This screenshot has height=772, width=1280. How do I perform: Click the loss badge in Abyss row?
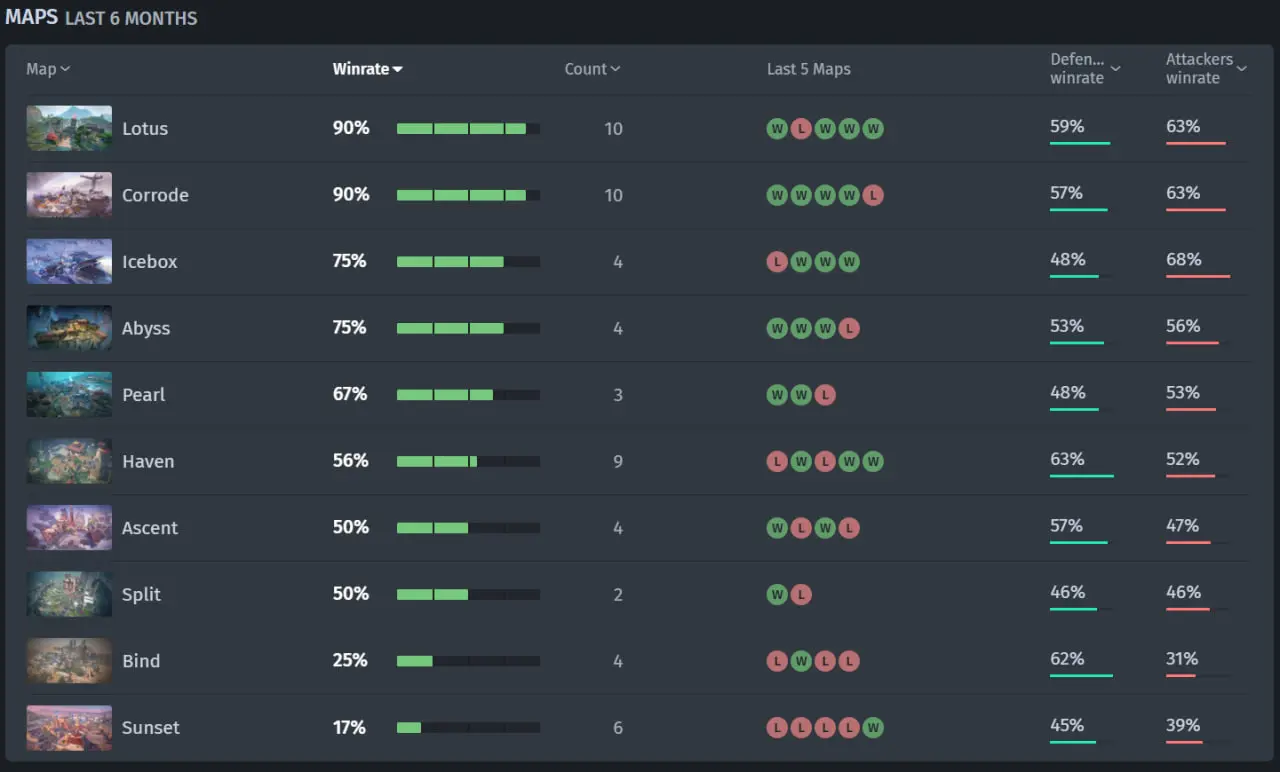[849, 328]
